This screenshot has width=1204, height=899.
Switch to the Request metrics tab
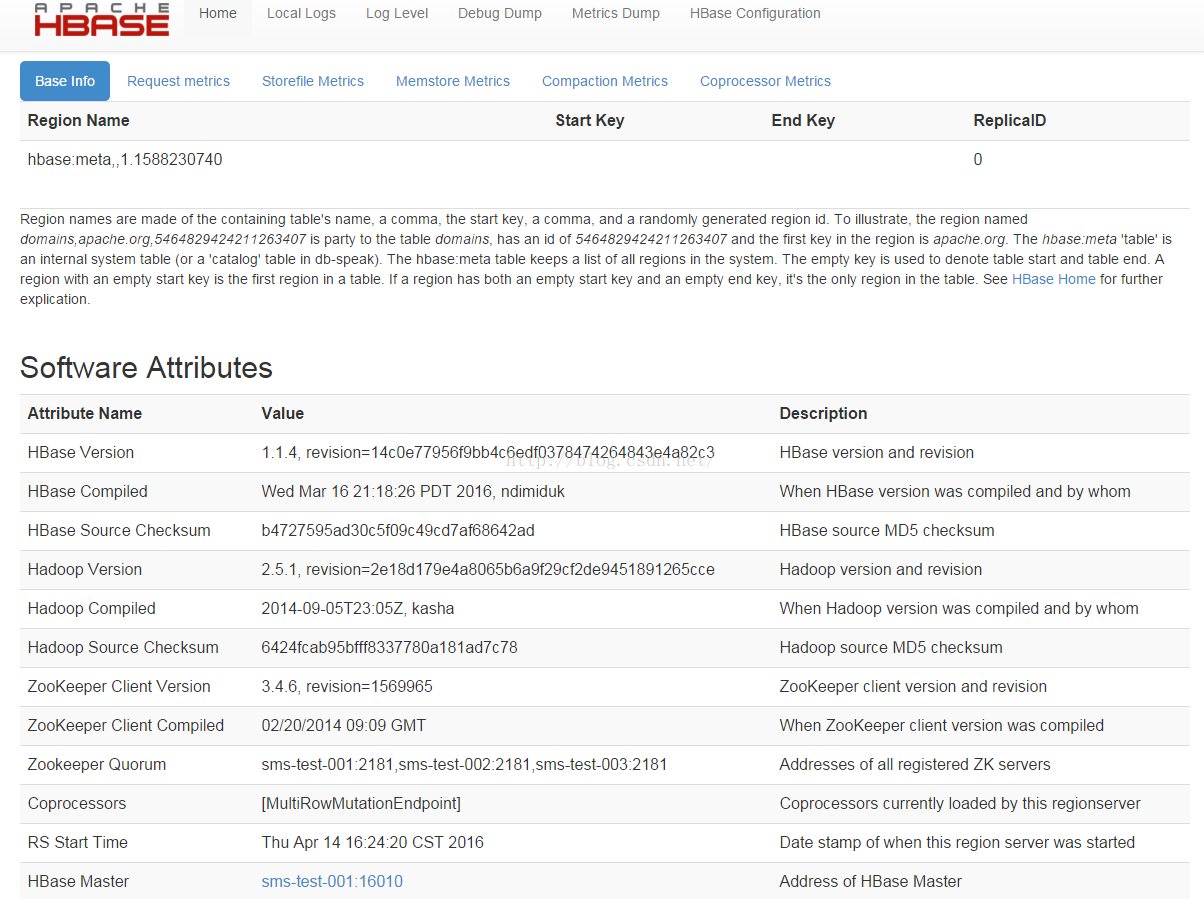tap(178, 81)
